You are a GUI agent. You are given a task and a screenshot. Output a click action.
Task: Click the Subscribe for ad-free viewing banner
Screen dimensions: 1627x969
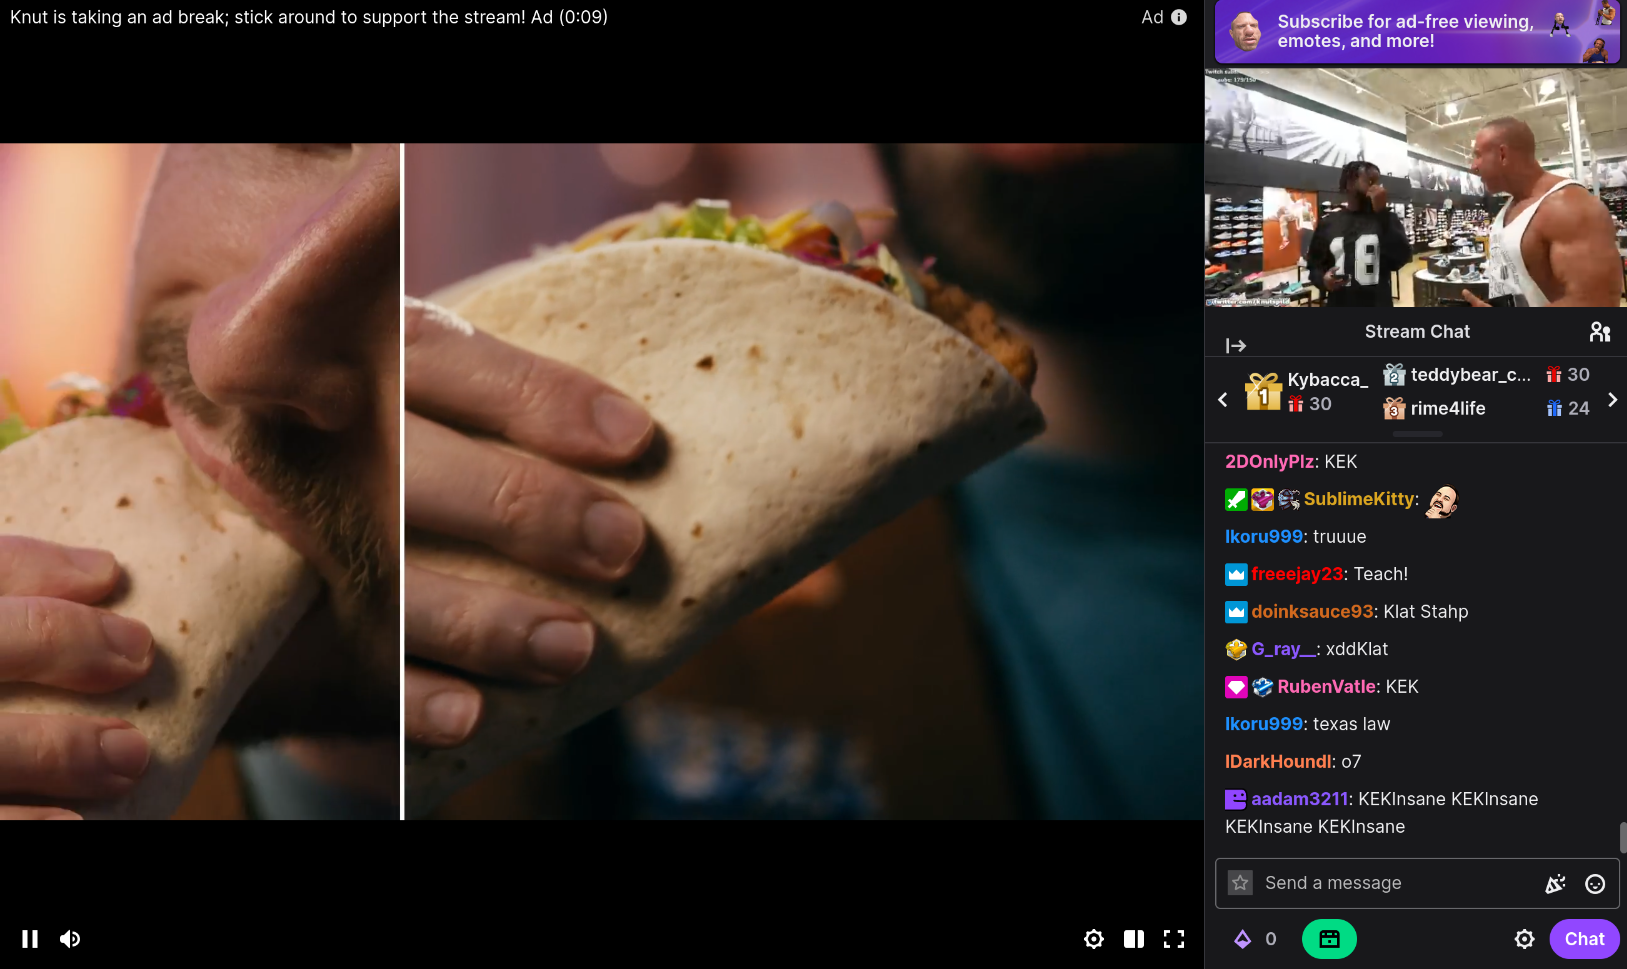coord(1417,32)
